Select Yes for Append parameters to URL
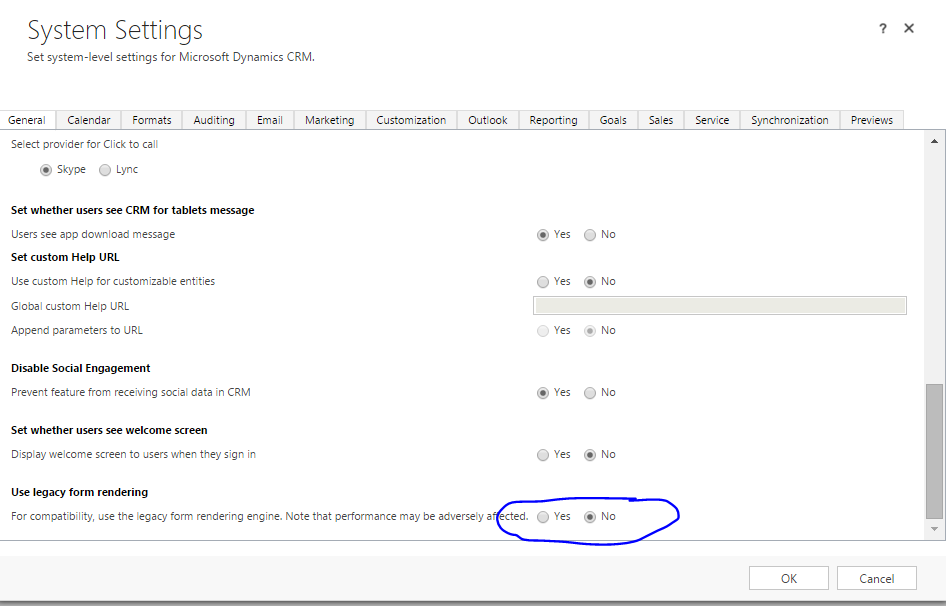Viewport: 946px width, 606px height. click(543, 331)
